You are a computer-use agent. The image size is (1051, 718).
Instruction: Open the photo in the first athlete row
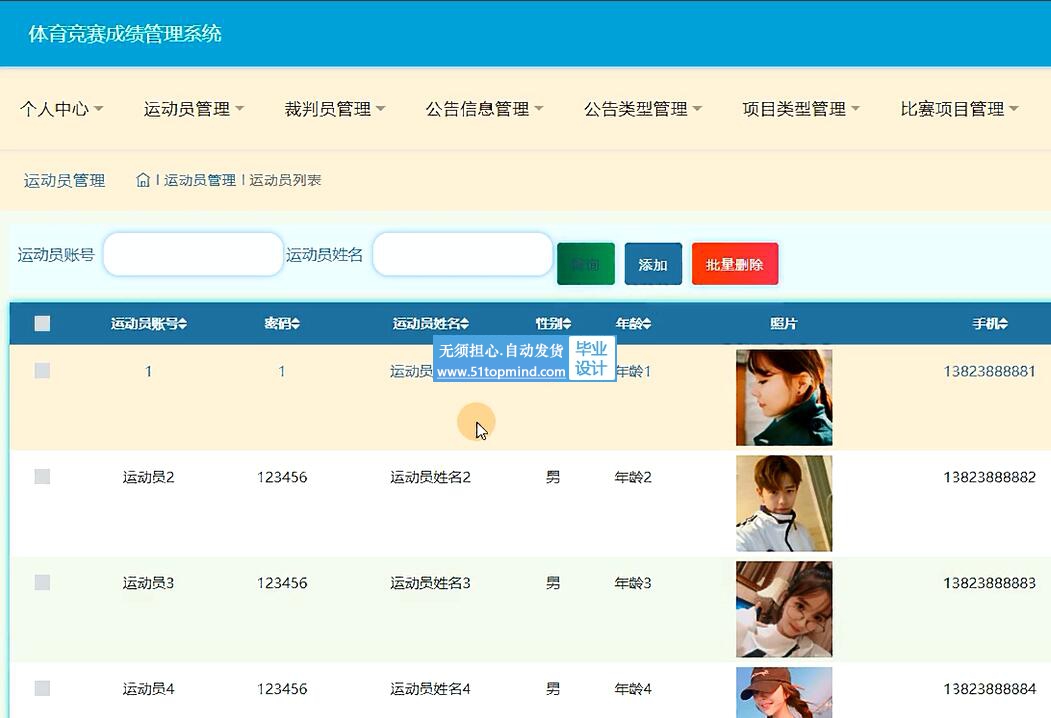784,398
